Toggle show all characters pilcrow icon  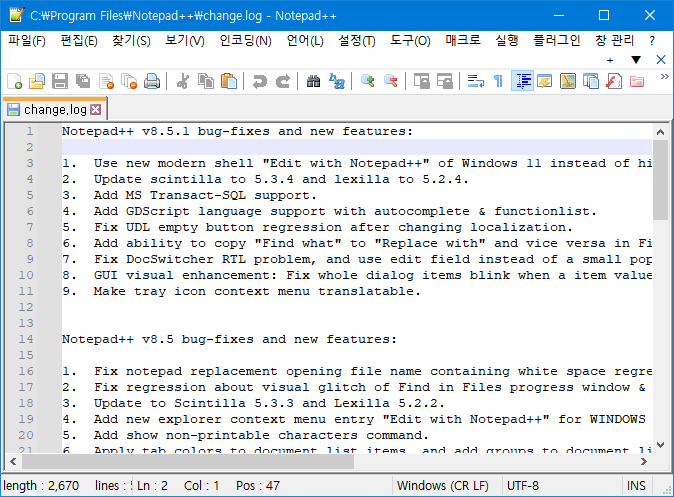(499, 81)
